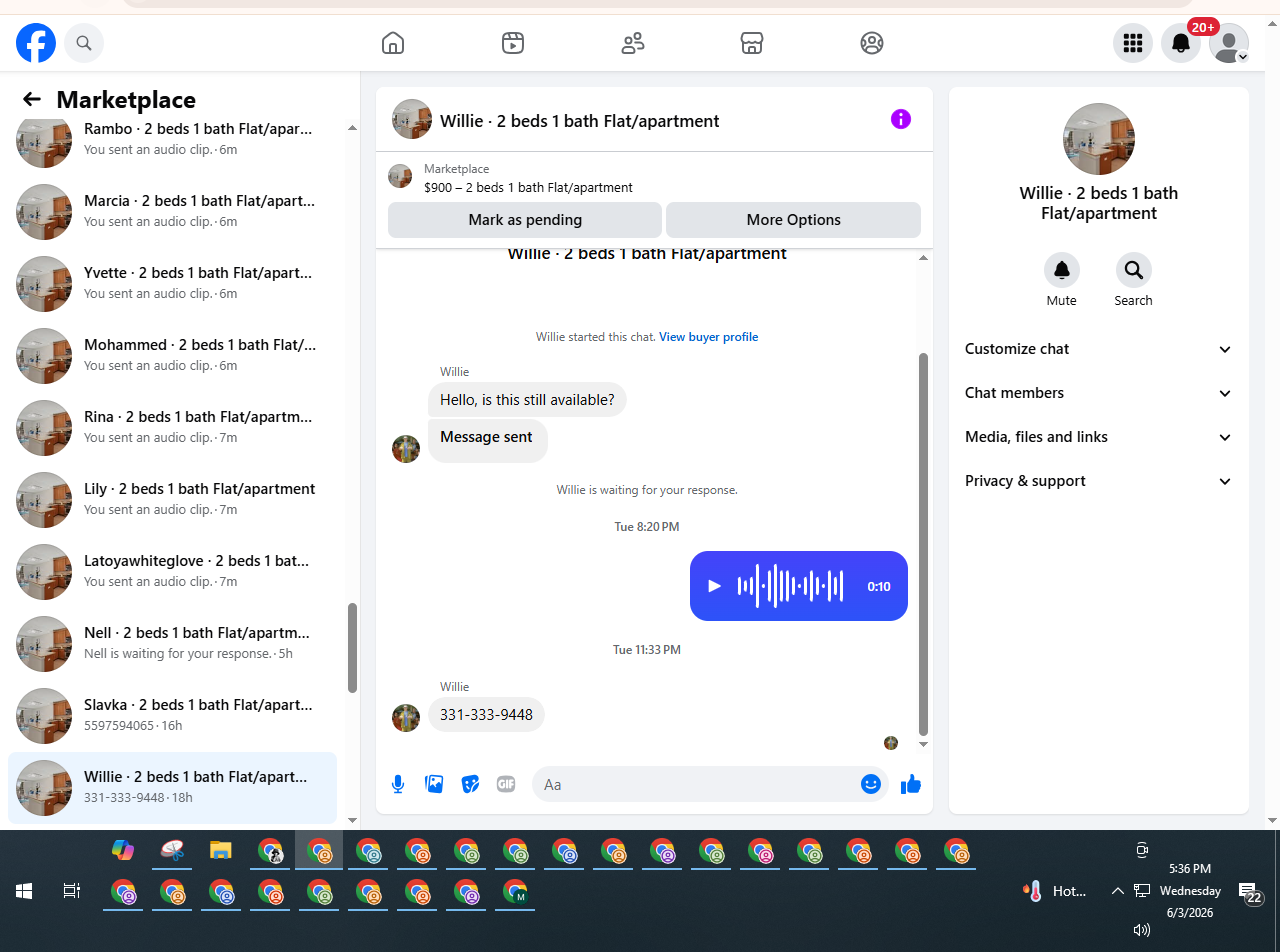Screen dimensions: 1280x952
Task: Open the Groups tab in top navigation
Action: coord(872,43)
